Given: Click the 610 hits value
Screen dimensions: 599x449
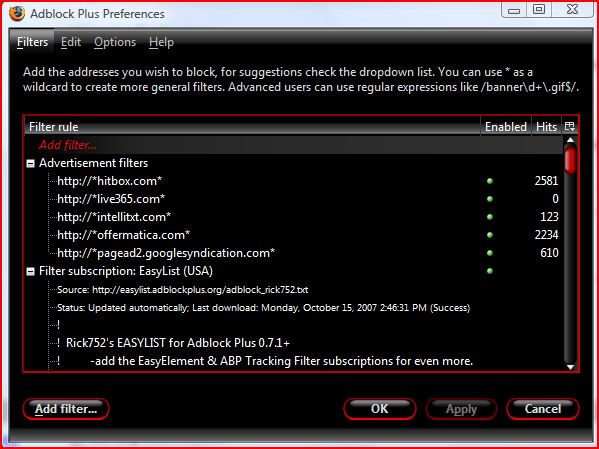Looking at the screenshot, I should tap(549, 253).
